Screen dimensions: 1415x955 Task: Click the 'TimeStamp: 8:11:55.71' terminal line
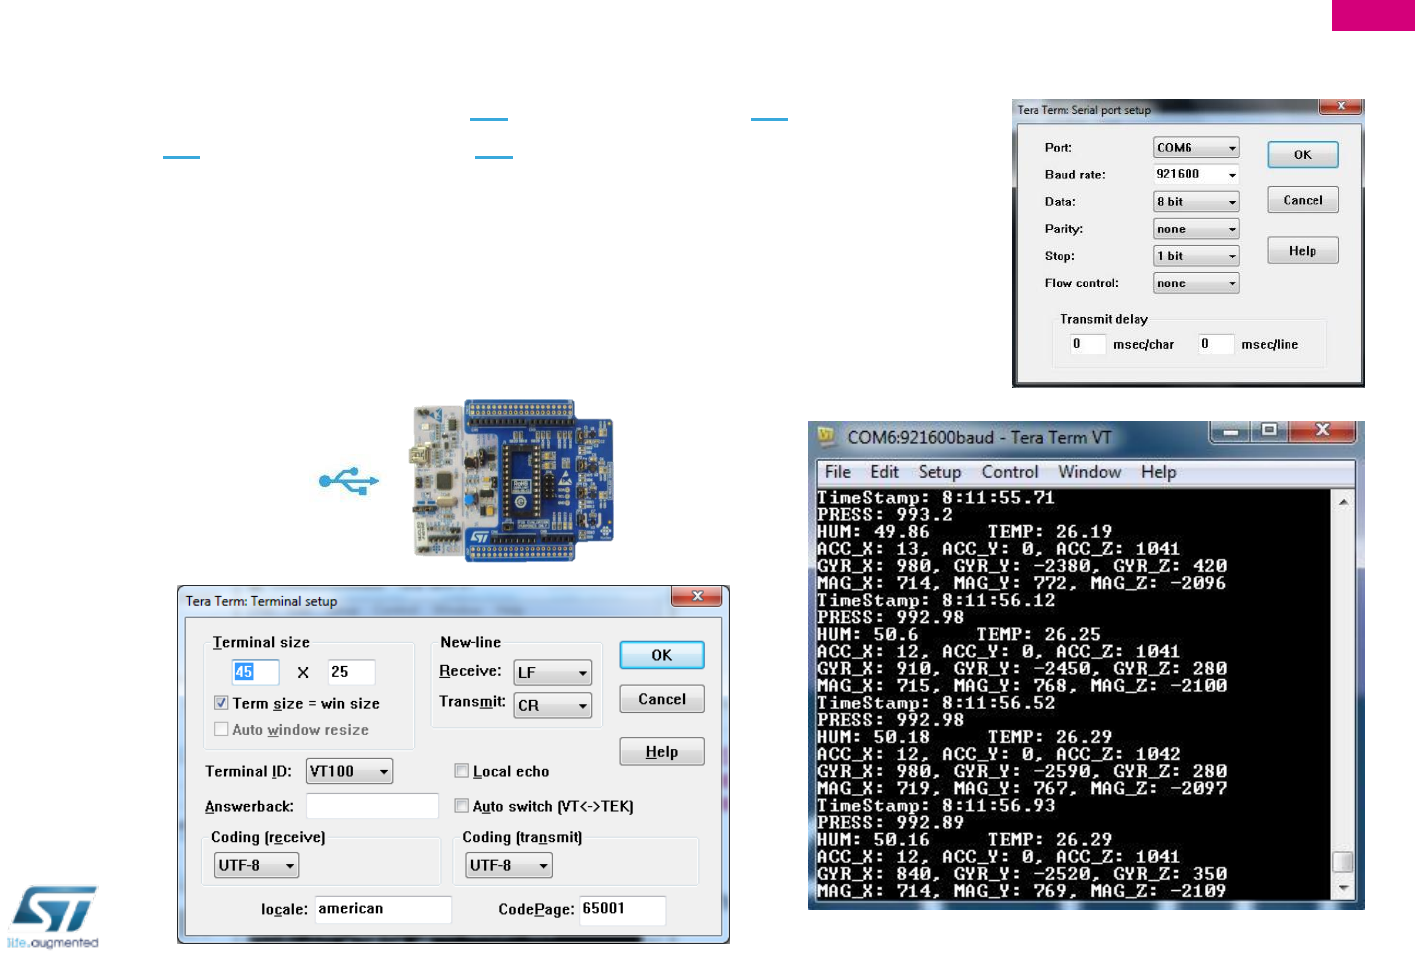tap(936, 497)
